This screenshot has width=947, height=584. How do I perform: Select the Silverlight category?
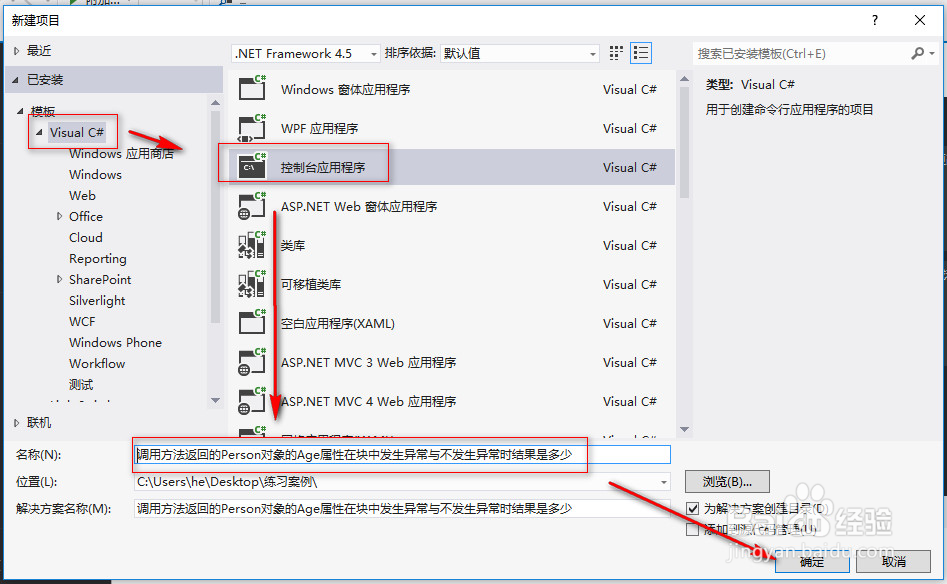coord(97,301)
